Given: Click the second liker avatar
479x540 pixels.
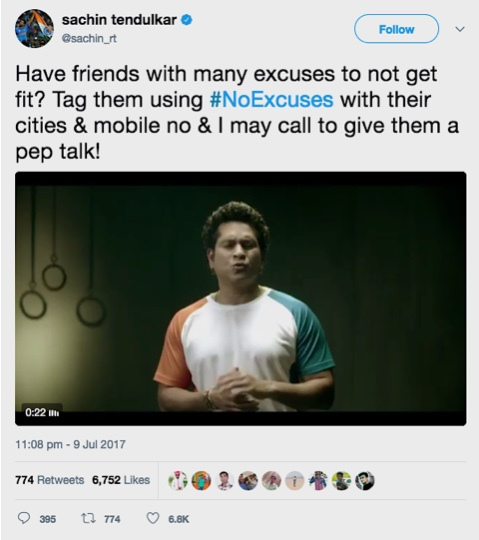Looking at the screenshot, I should (x=201, y=480).
